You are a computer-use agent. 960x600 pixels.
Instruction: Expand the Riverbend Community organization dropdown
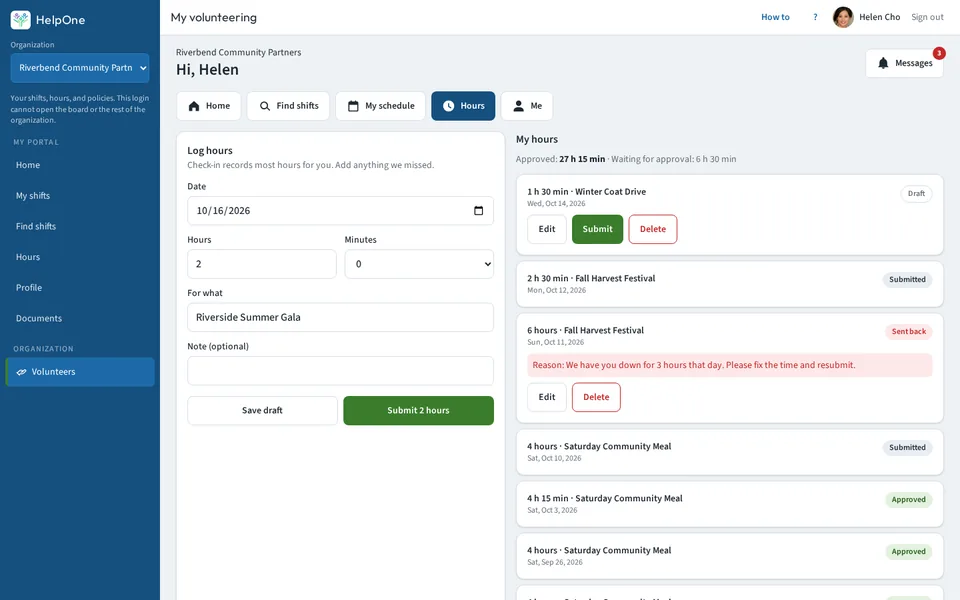(80, 68)
